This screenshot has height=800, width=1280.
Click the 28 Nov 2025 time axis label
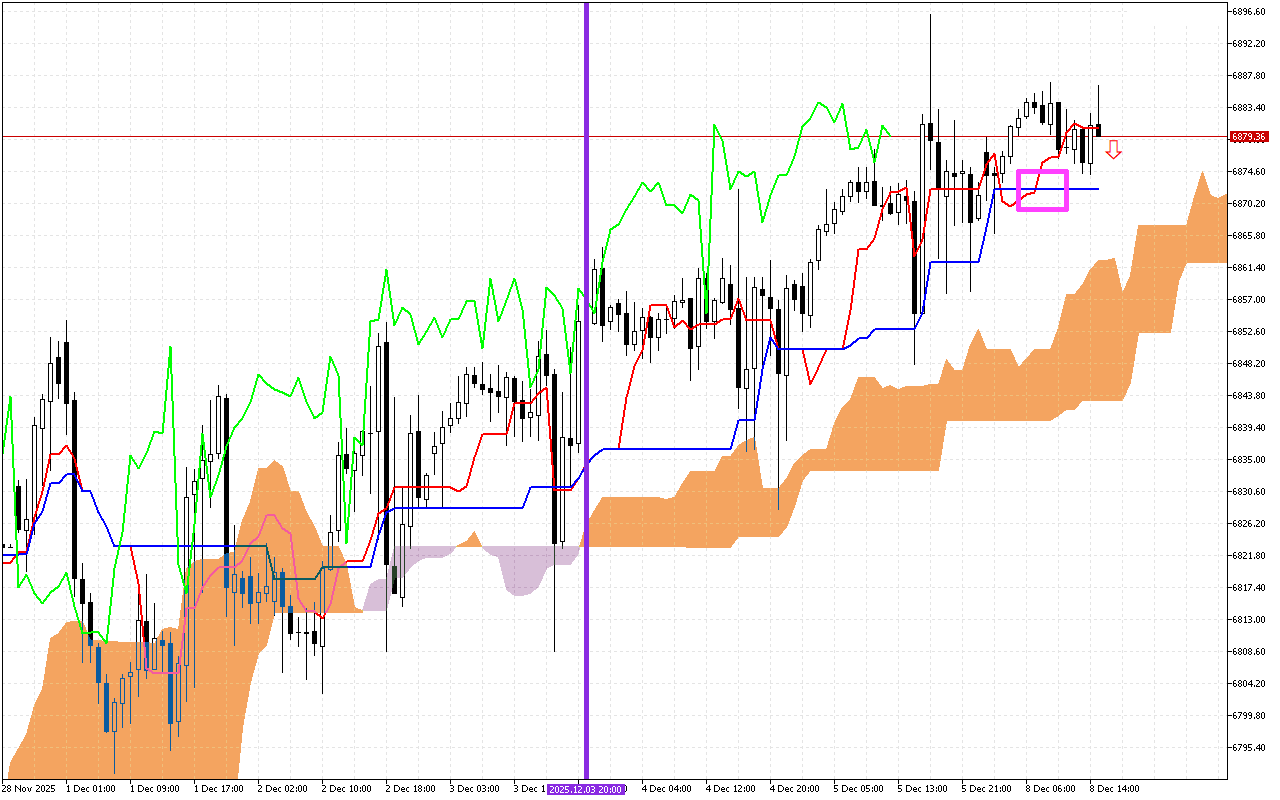pyautogui.click(x=30, y=789)
